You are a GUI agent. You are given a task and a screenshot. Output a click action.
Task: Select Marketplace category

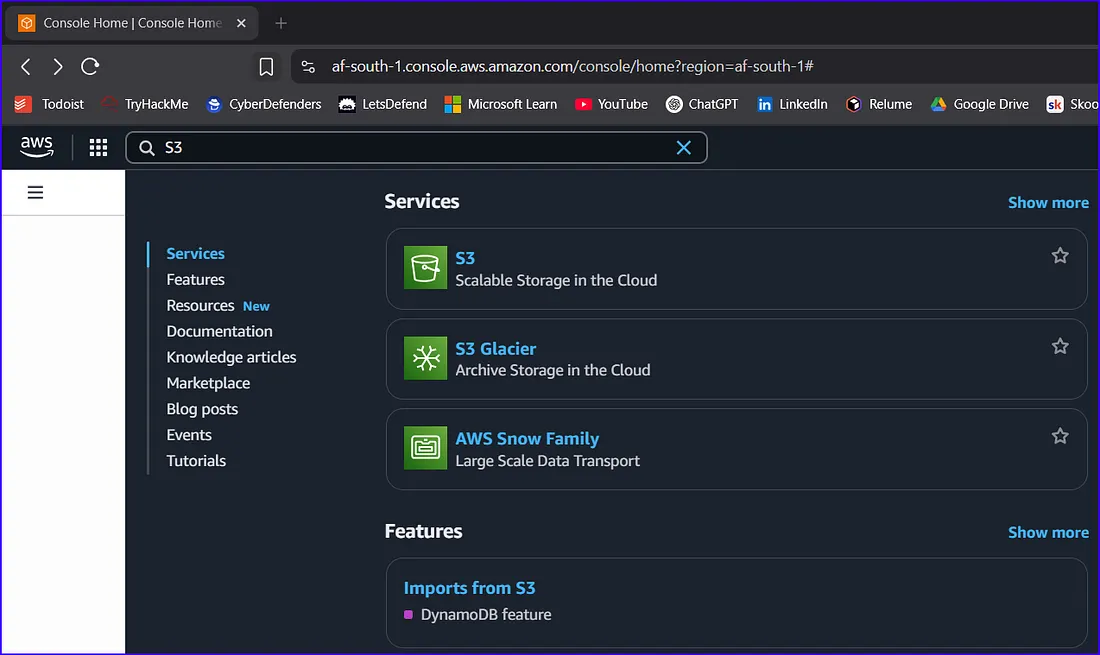[x=208, y=384]
